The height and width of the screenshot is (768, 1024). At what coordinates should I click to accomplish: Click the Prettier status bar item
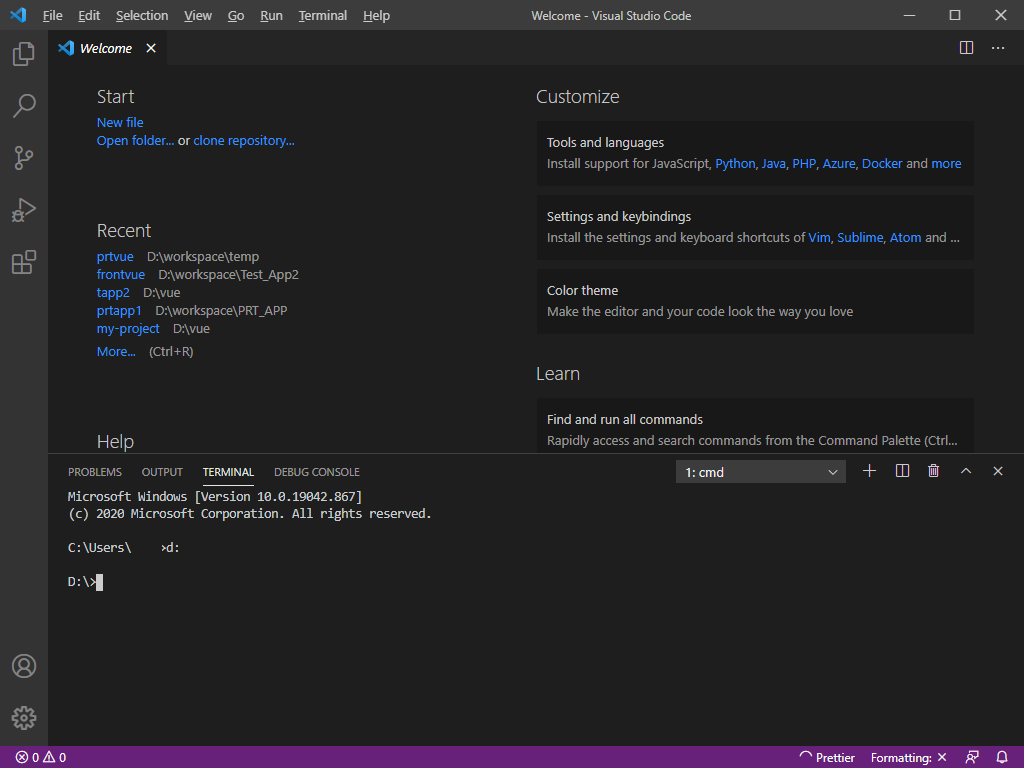pyautogui.click(x=827, y=758)
